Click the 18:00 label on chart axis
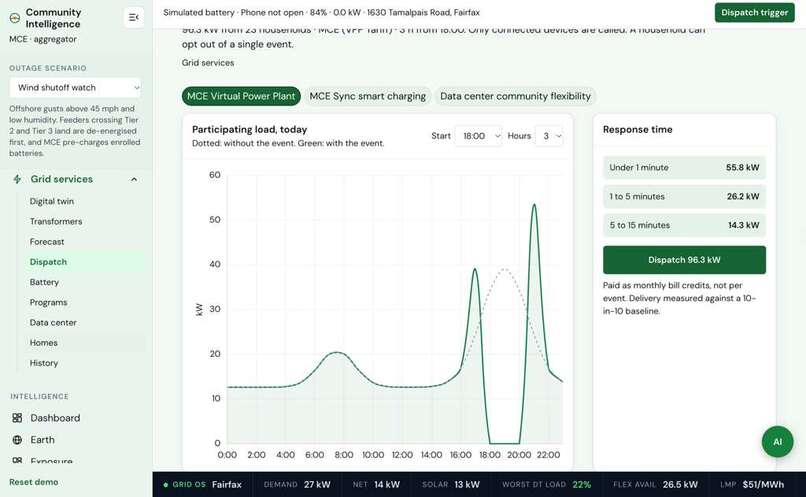 [489, 455]
